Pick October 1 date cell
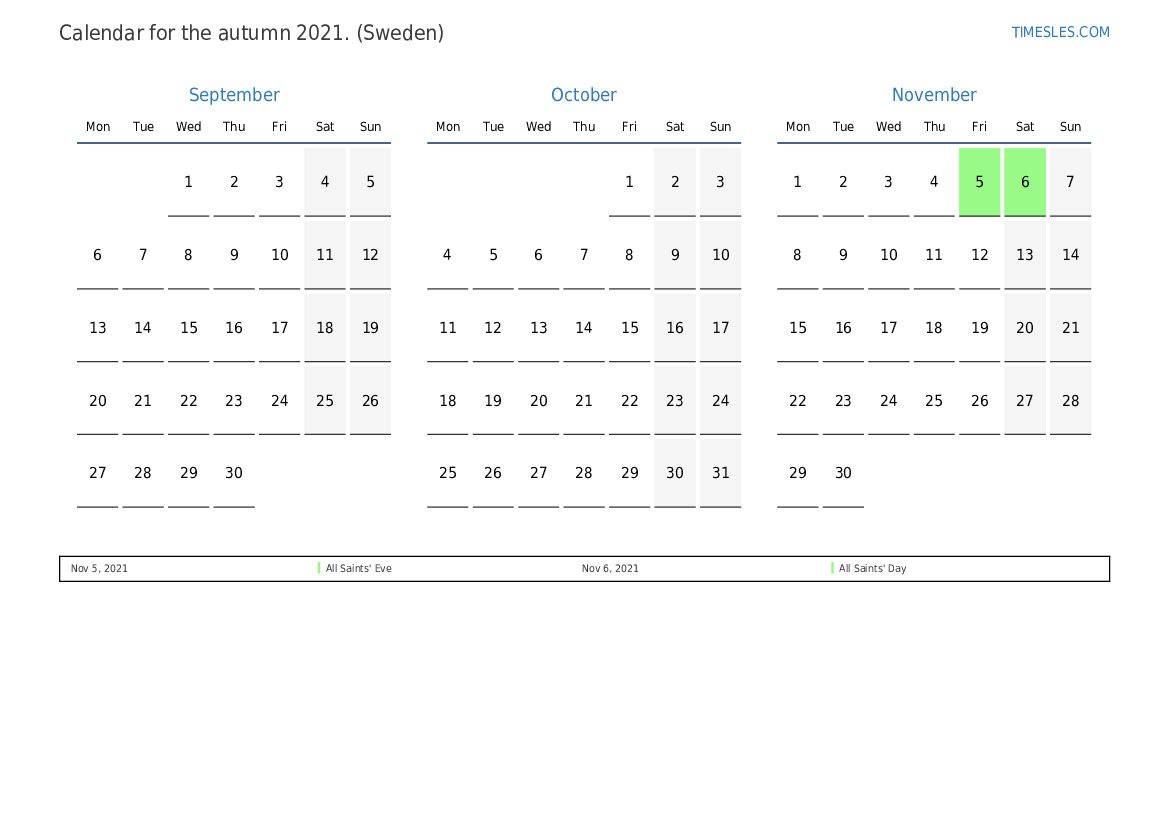Screen dimensions: 1169x827 coord(629,182)
